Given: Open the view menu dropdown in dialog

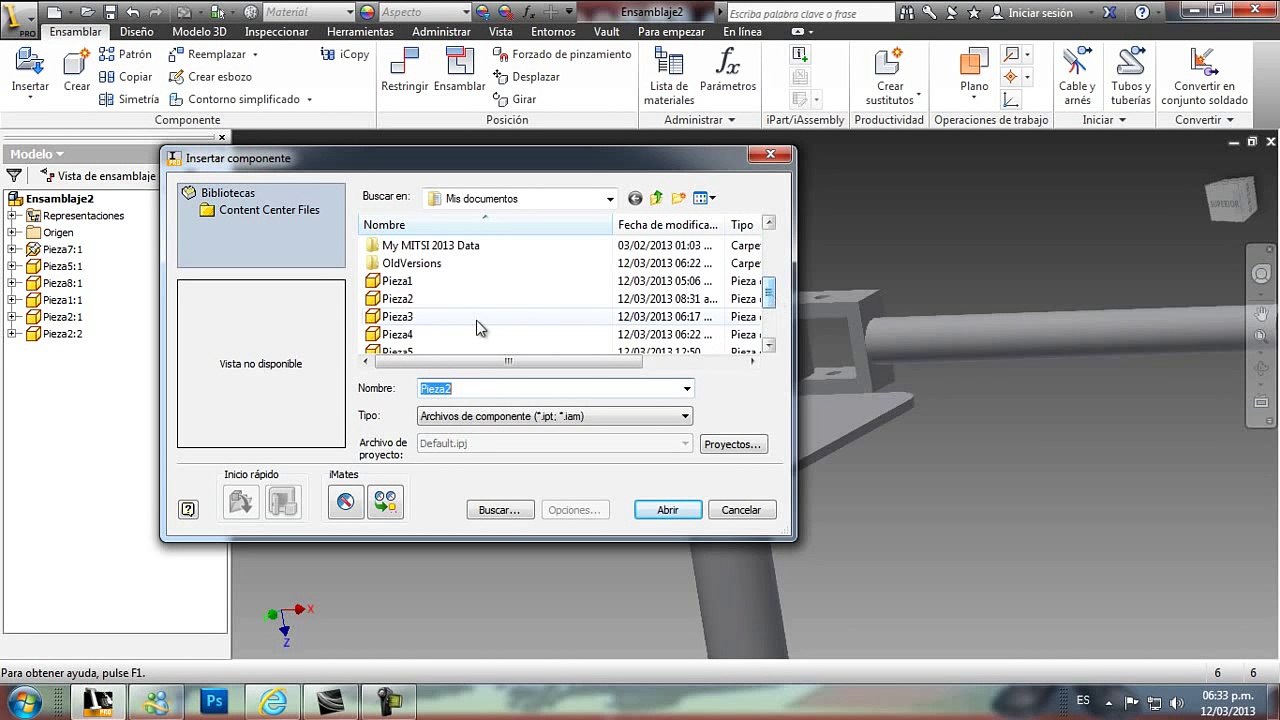Looking at the screenshot, I should click(x=705, y=198).
